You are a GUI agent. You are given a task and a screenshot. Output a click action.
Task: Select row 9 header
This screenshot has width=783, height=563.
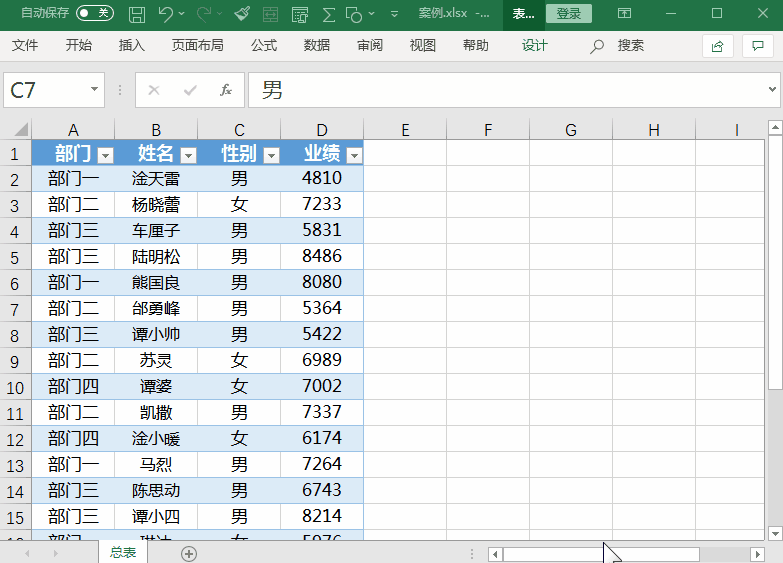(x=15, y=361)
